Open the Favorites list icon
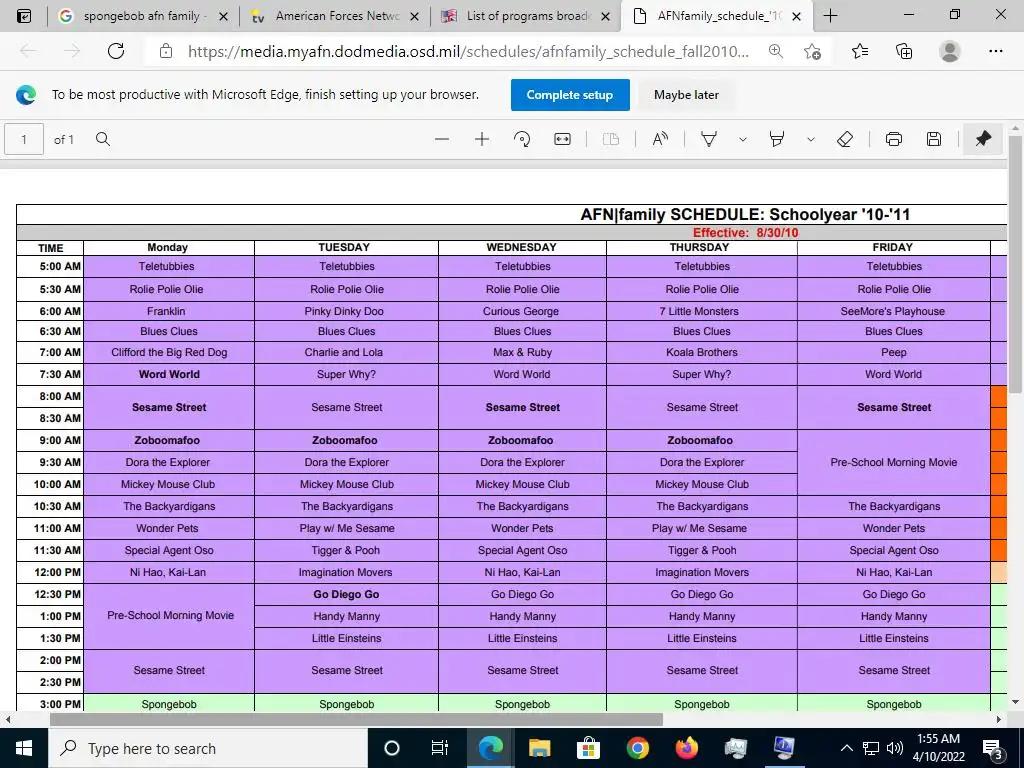 point(860,51)
